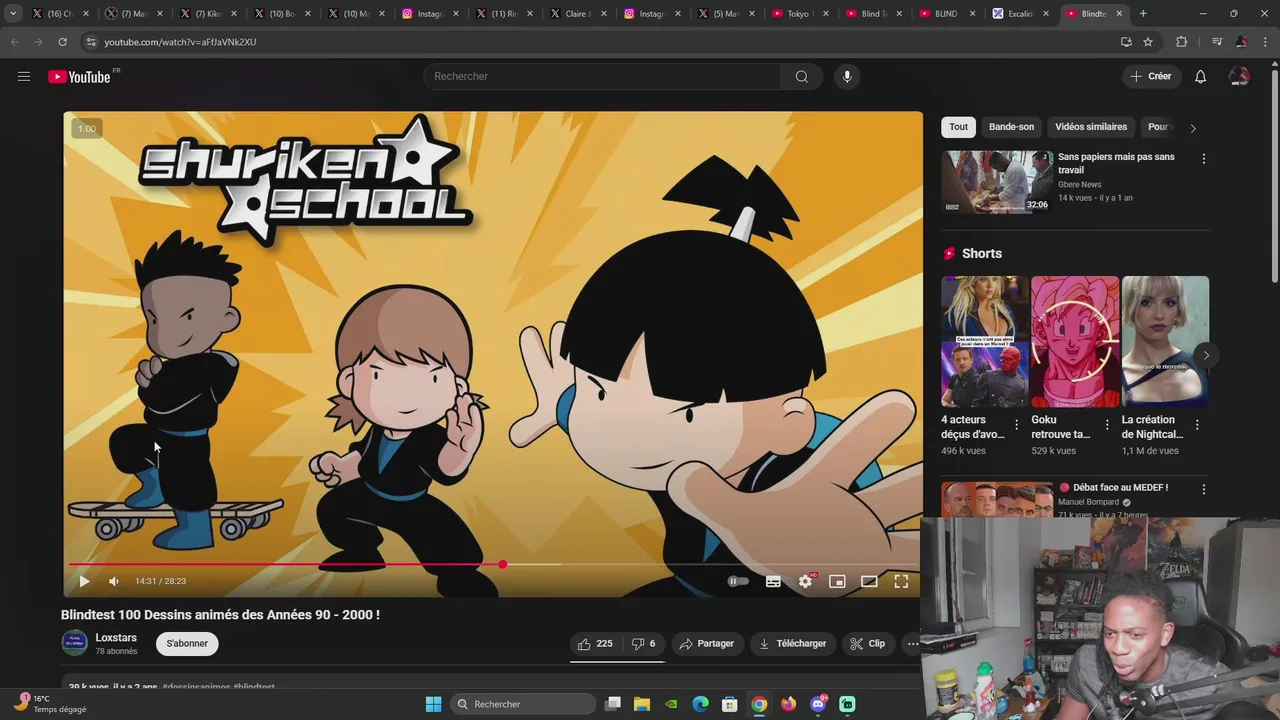Subscribe with the S'abonner button

click(187, 643)
